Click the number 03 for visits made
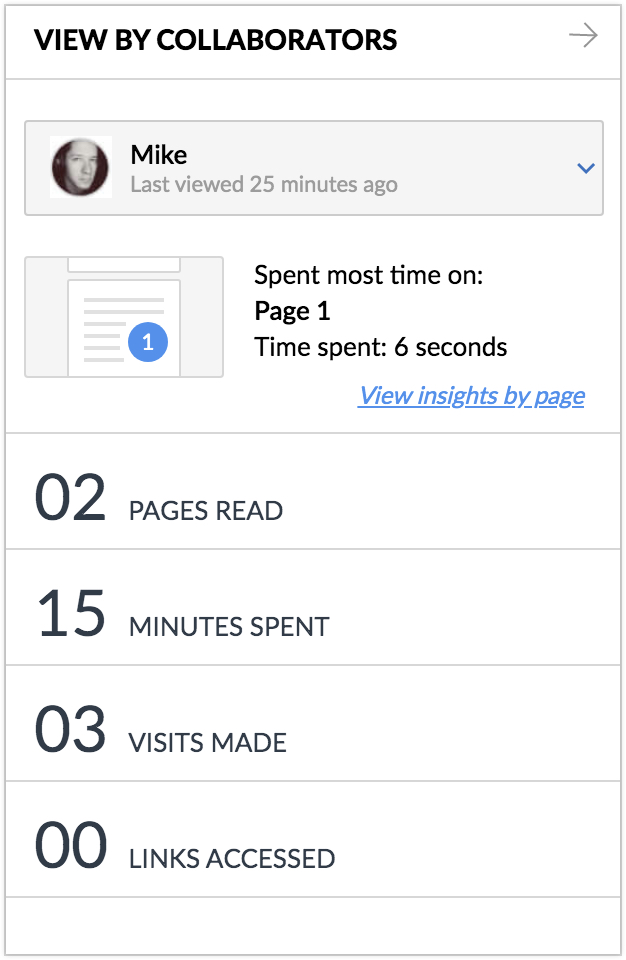The height and width of the screenshot is (960, 626). pos(70,730)
